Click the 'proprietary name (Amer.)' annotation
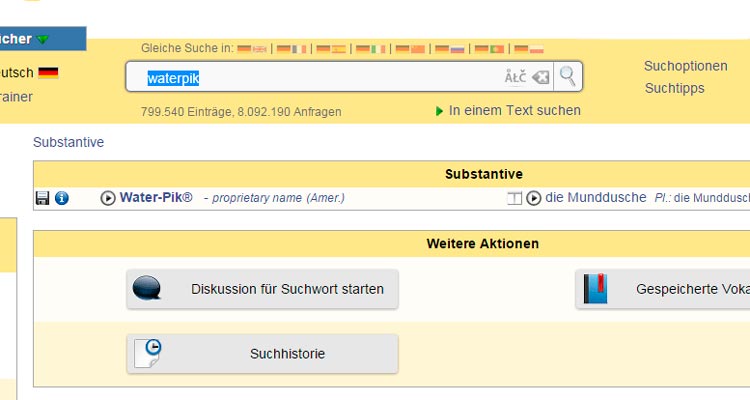Image resolution: width=750 pixels, height=400 pixels. [278, 198]
